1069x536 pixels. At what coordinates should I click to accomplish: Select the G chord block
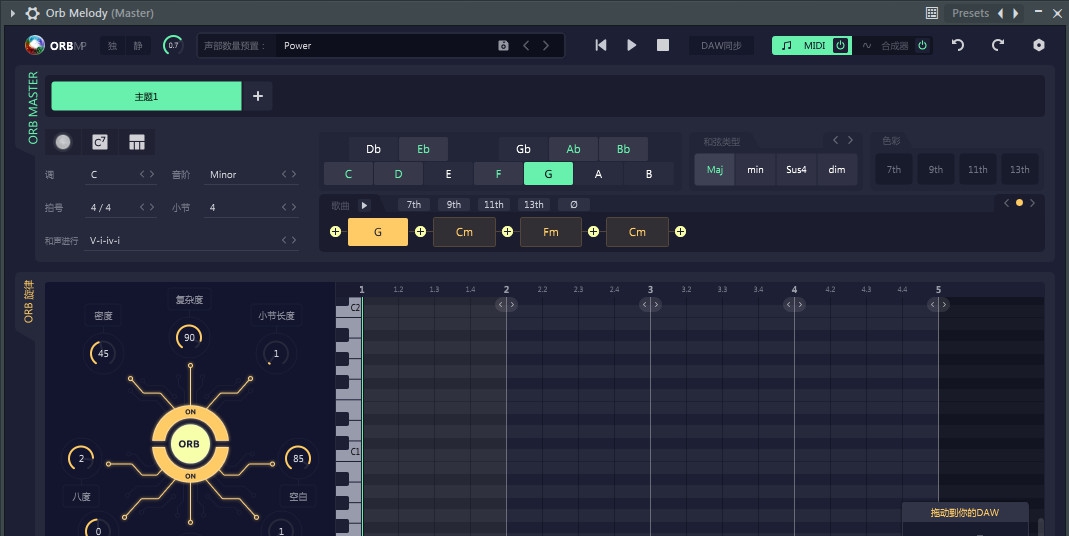coord(378,232)
